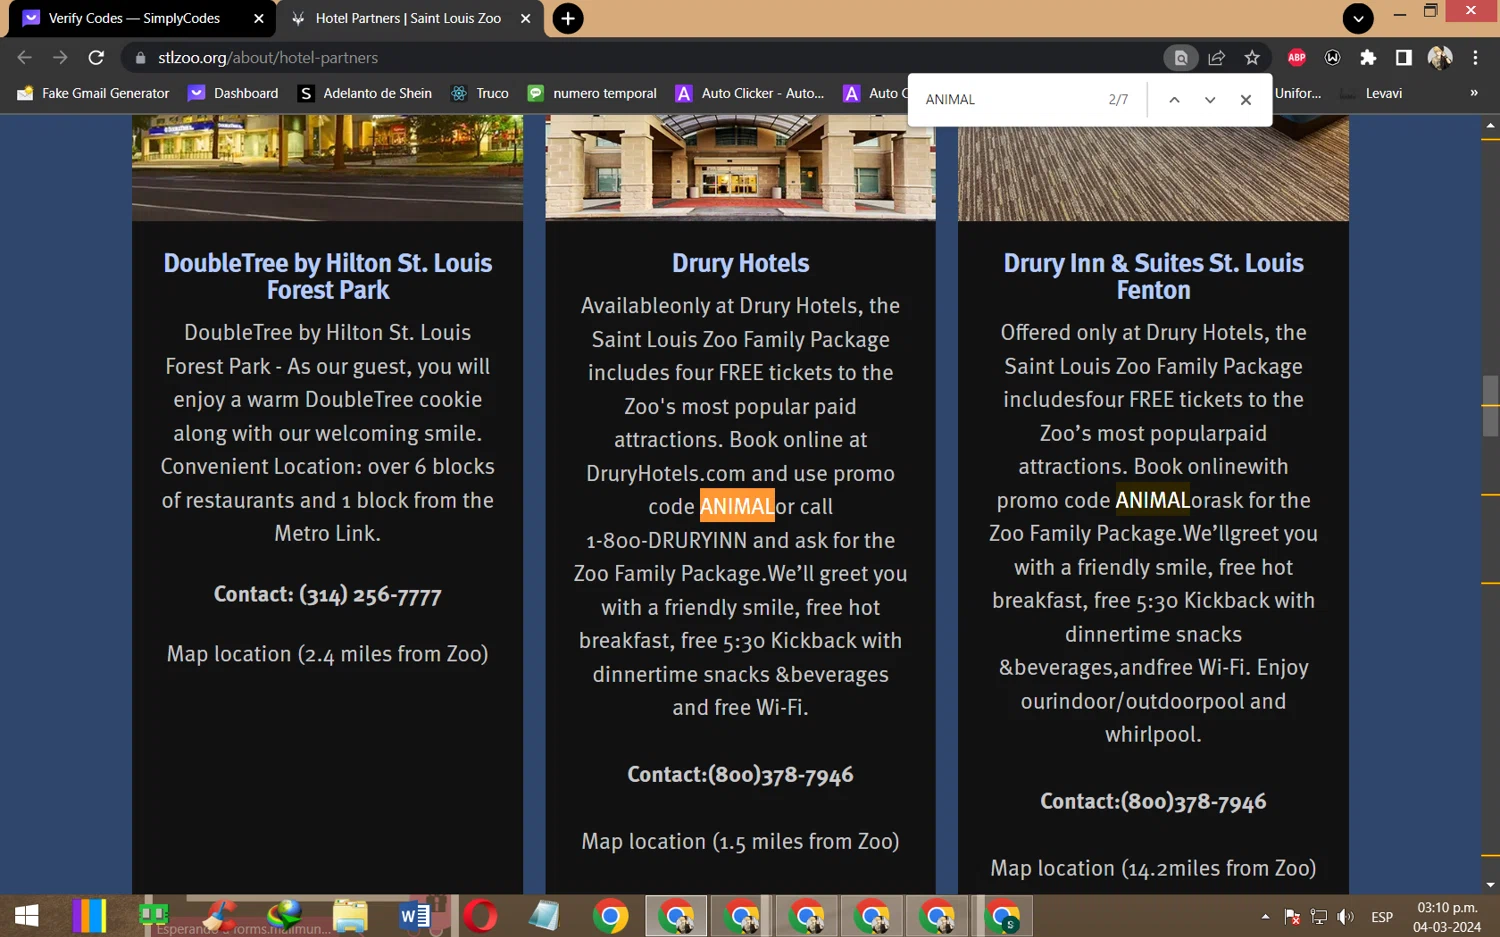This screenshot has height=937, width=1500.
Task: Open Auto Clicker - Auto... bookmark
Action: tap(750, 93)
